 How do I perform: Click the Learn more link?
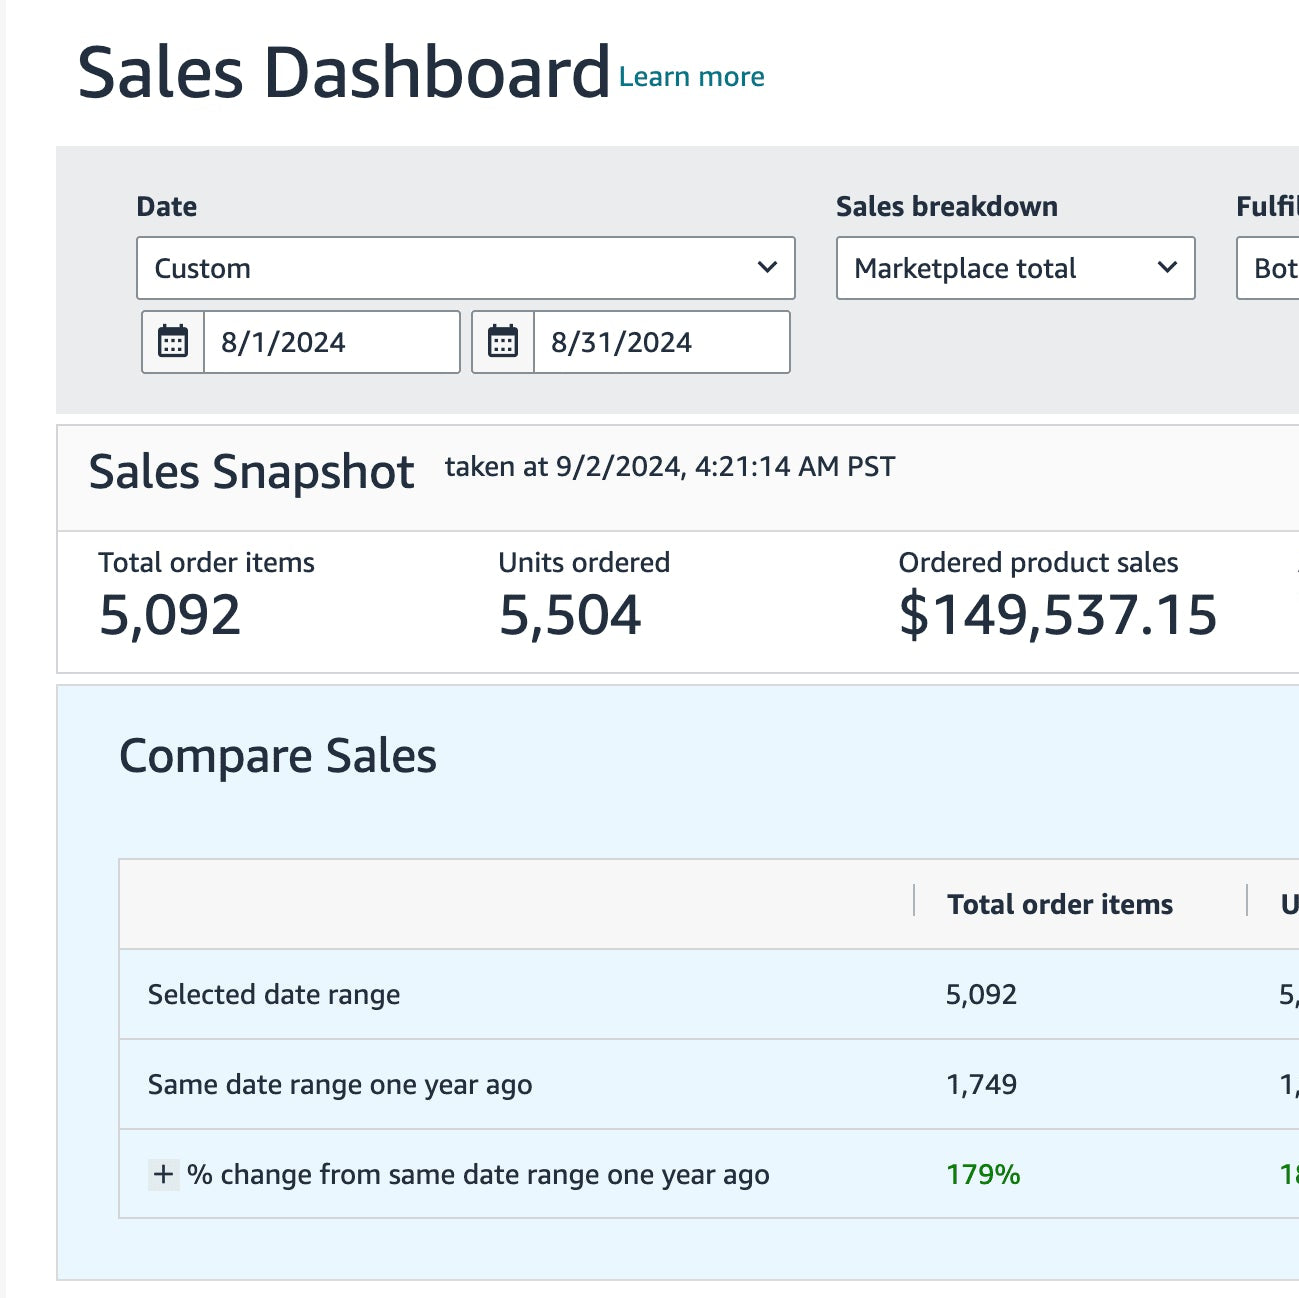tap(691, 77)
